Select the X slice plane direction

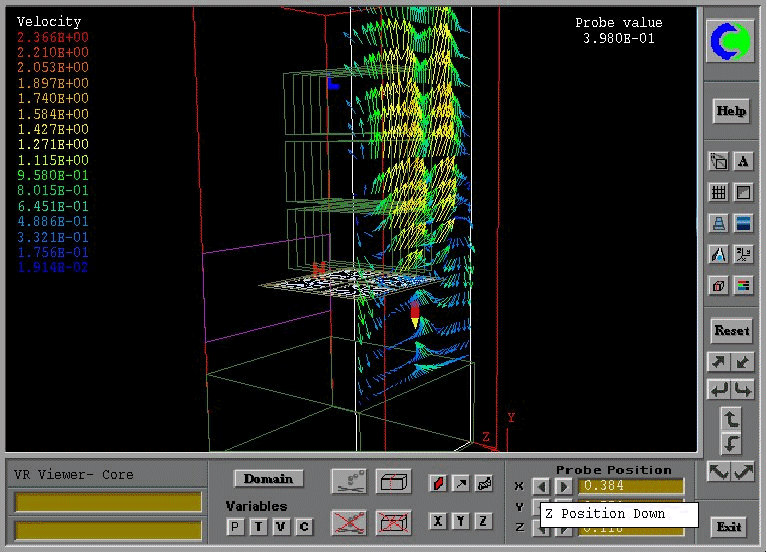click(437, 521)
